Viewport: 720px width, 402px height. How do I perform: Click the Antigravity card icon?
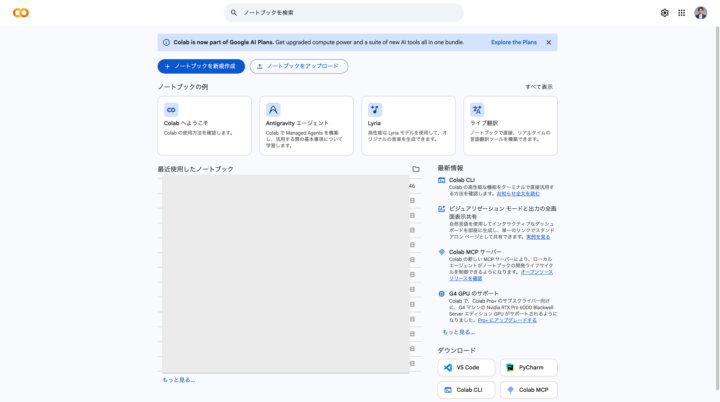pyautogui.click(x=273, y=110)
